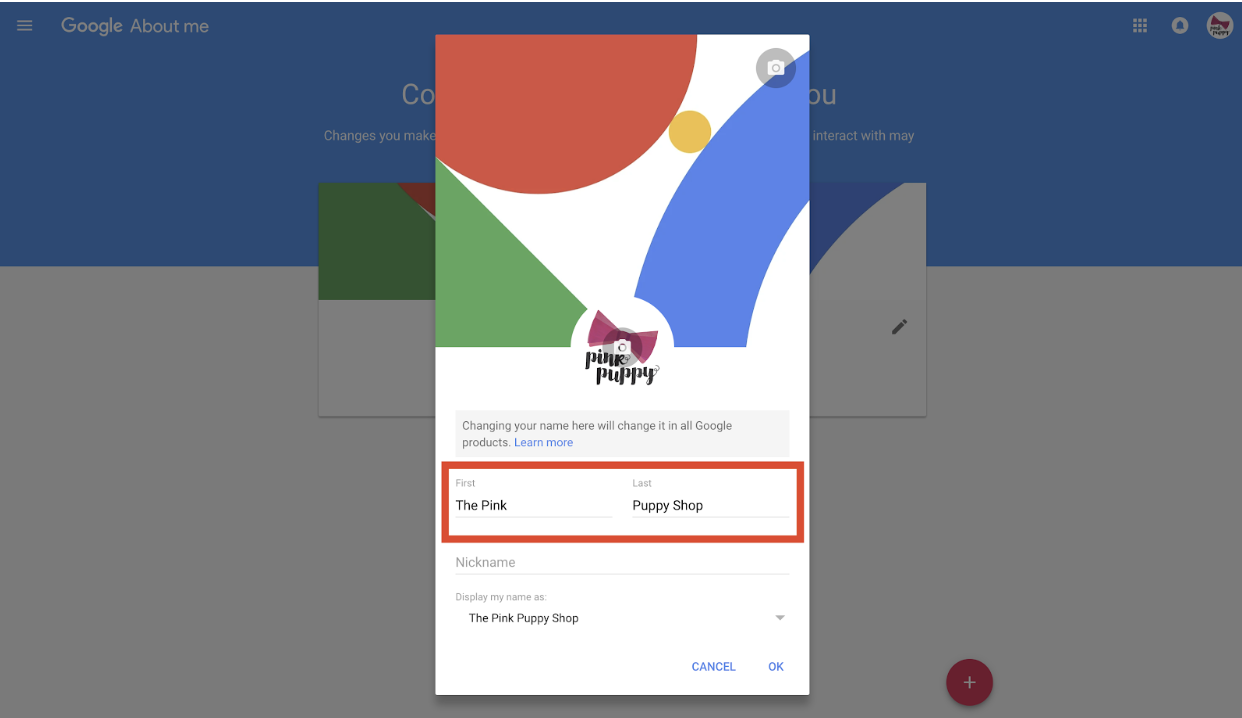Change cover photo via camera icon
The height and width of the screenshot is (718, 1242).
[776, 68]
